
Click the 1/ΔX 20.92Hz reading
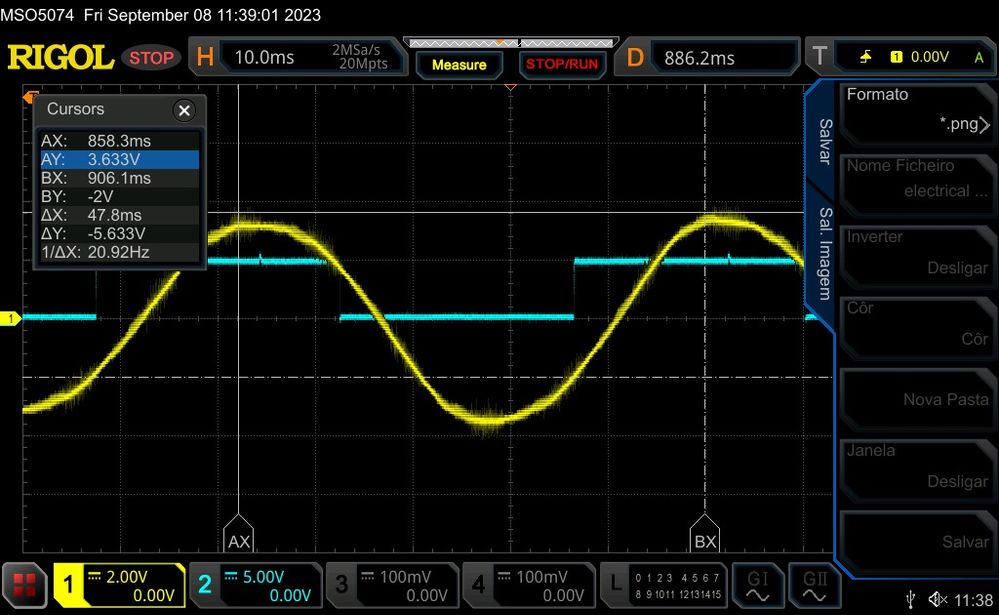point(119,252)
